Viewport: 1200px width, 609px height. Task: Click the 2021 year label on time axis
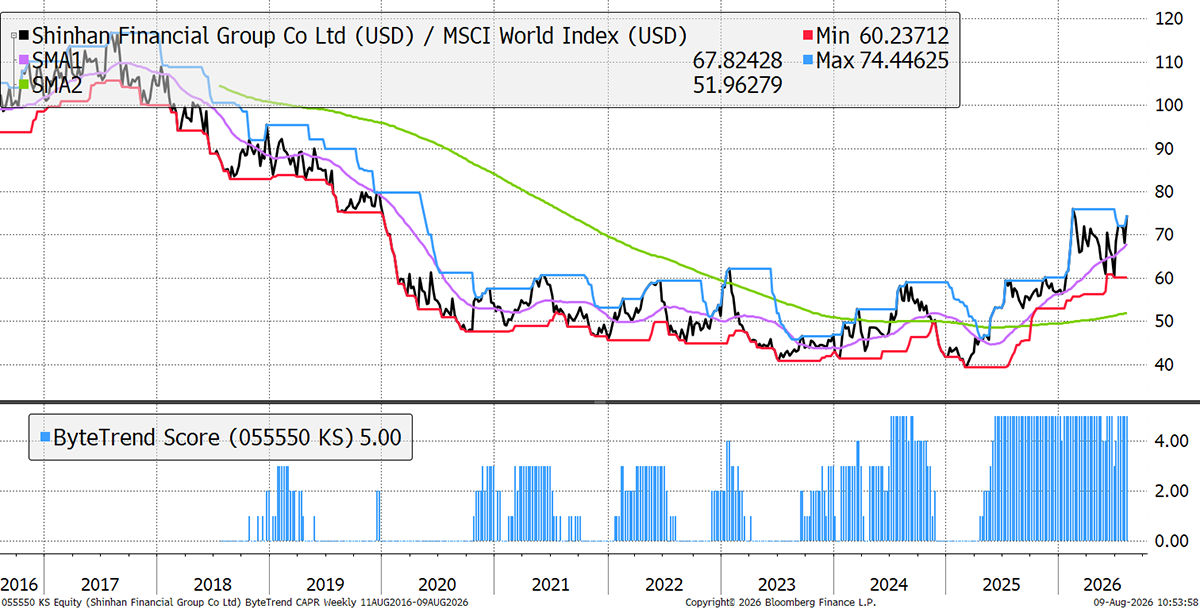pyautogui.click(x=551, y=583)
